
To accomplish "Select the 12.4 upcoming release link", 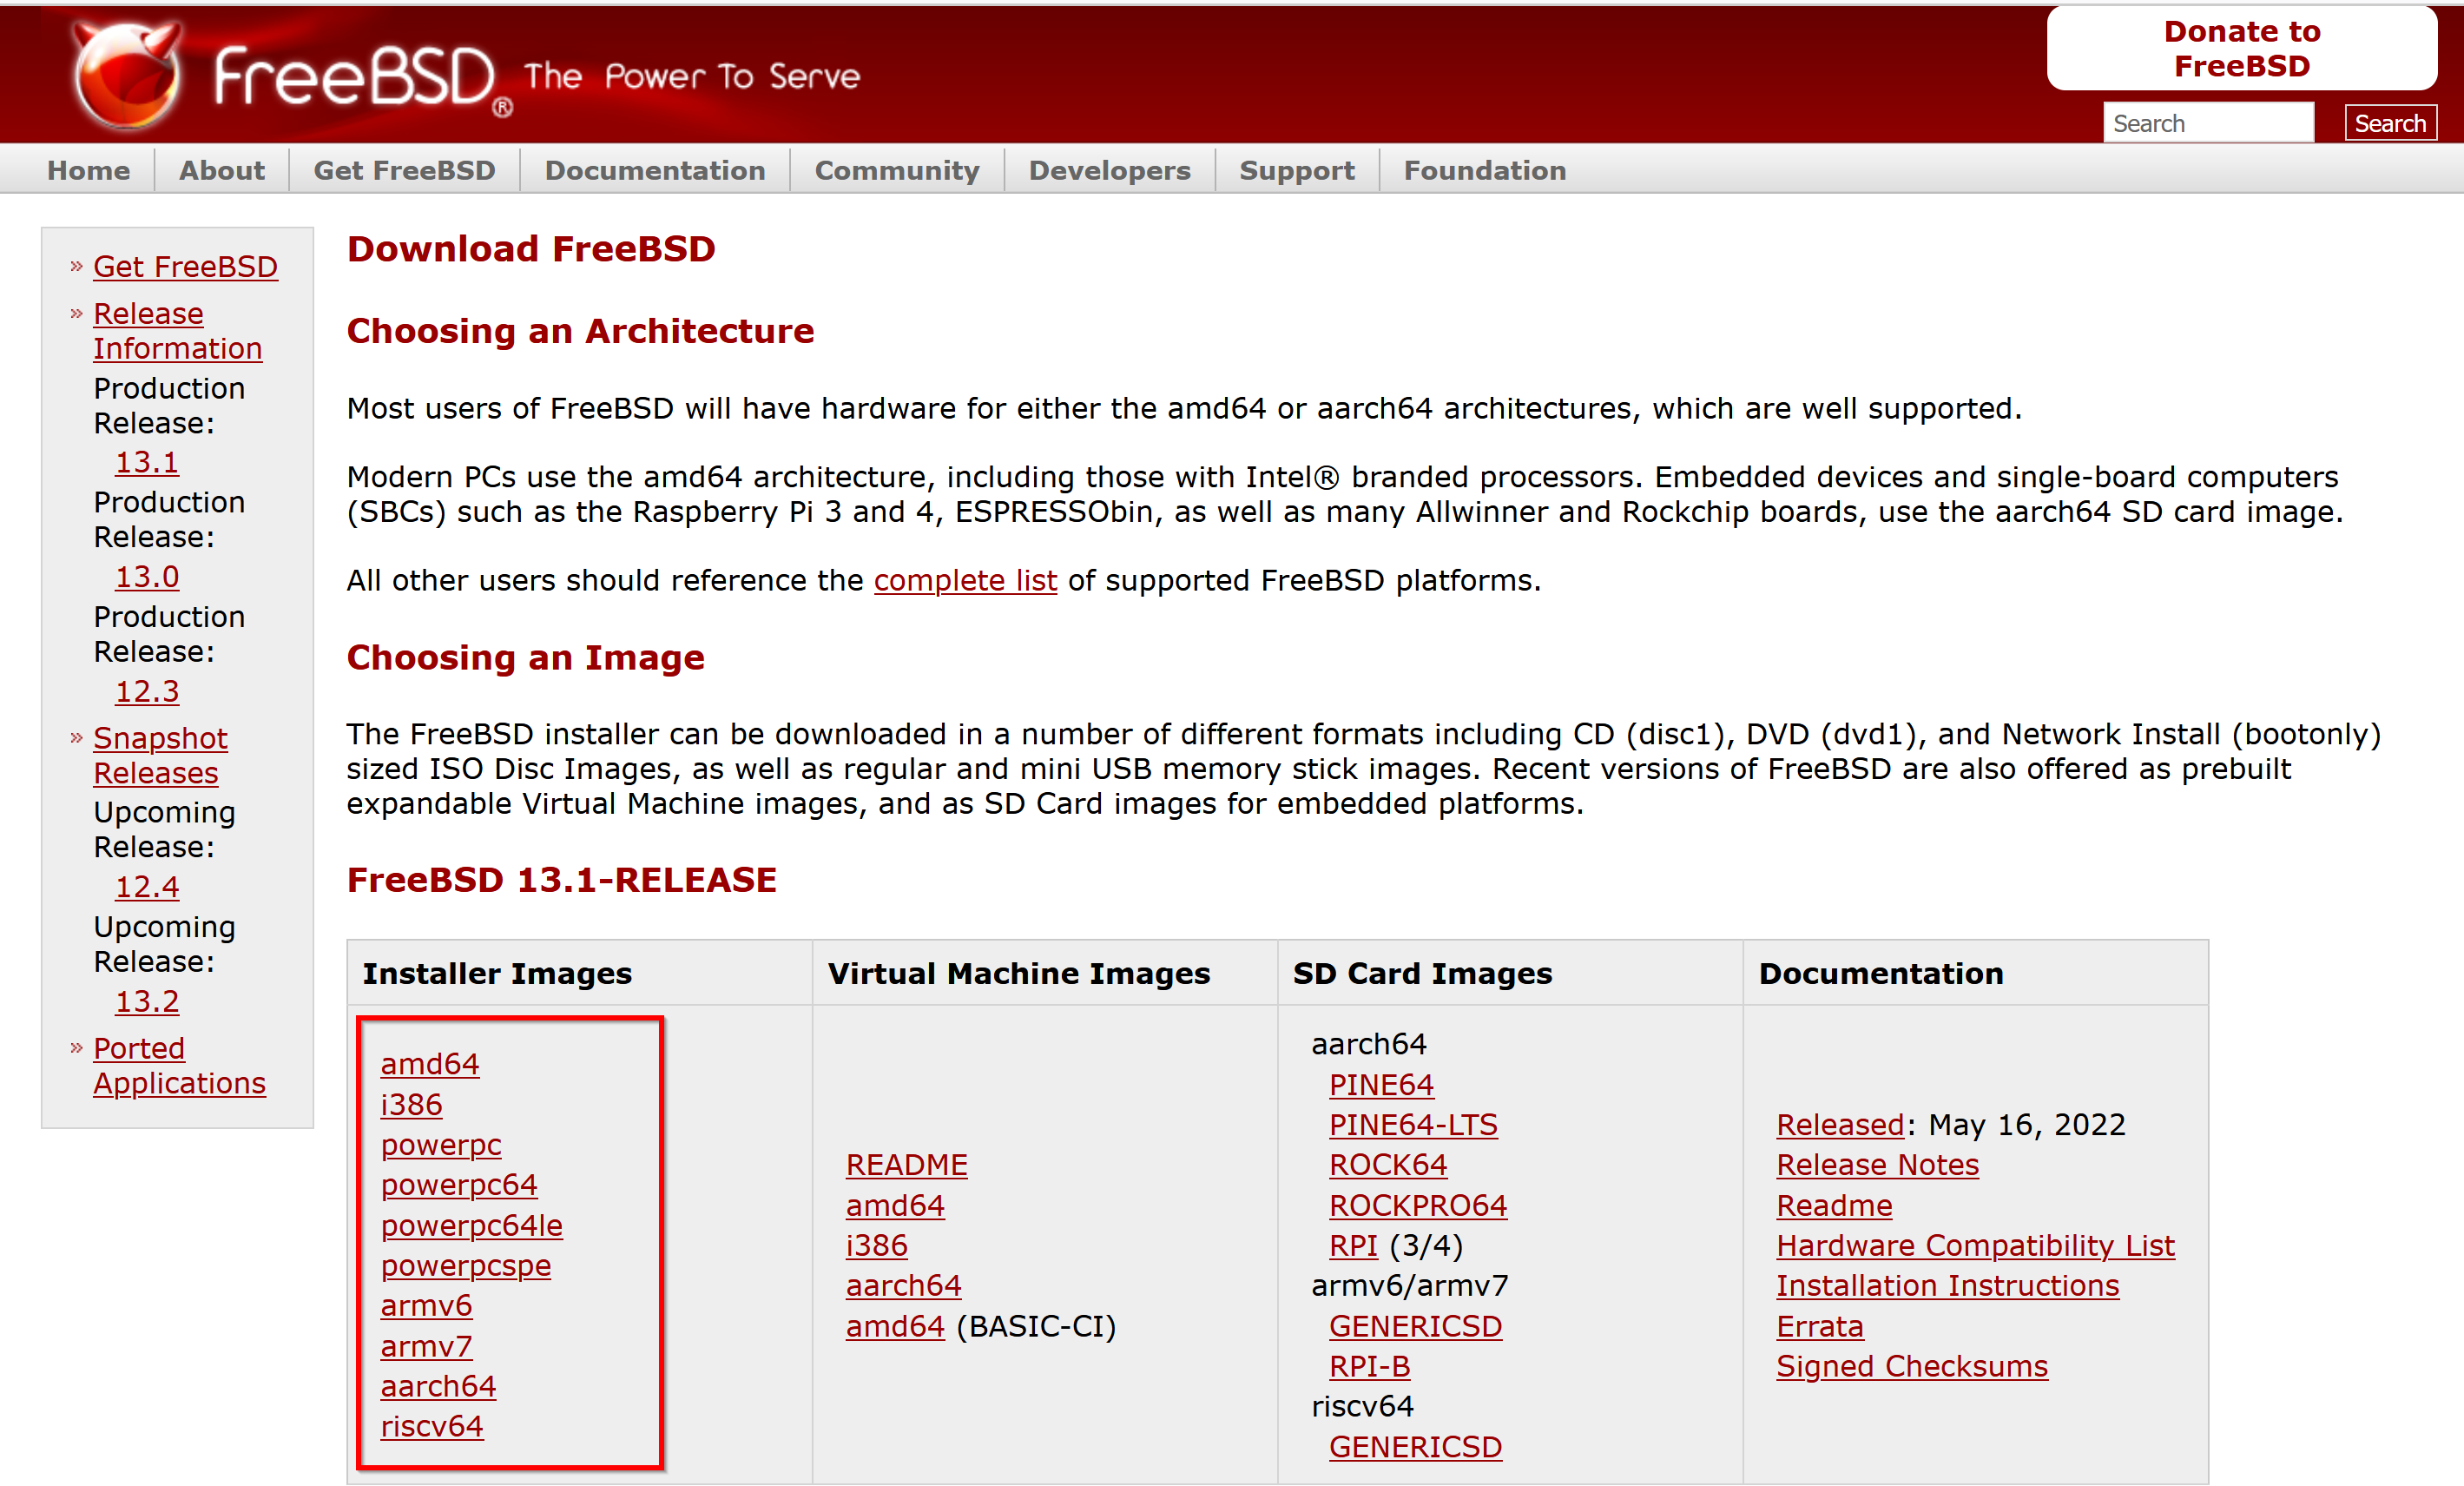I will [x=147, y=887].
